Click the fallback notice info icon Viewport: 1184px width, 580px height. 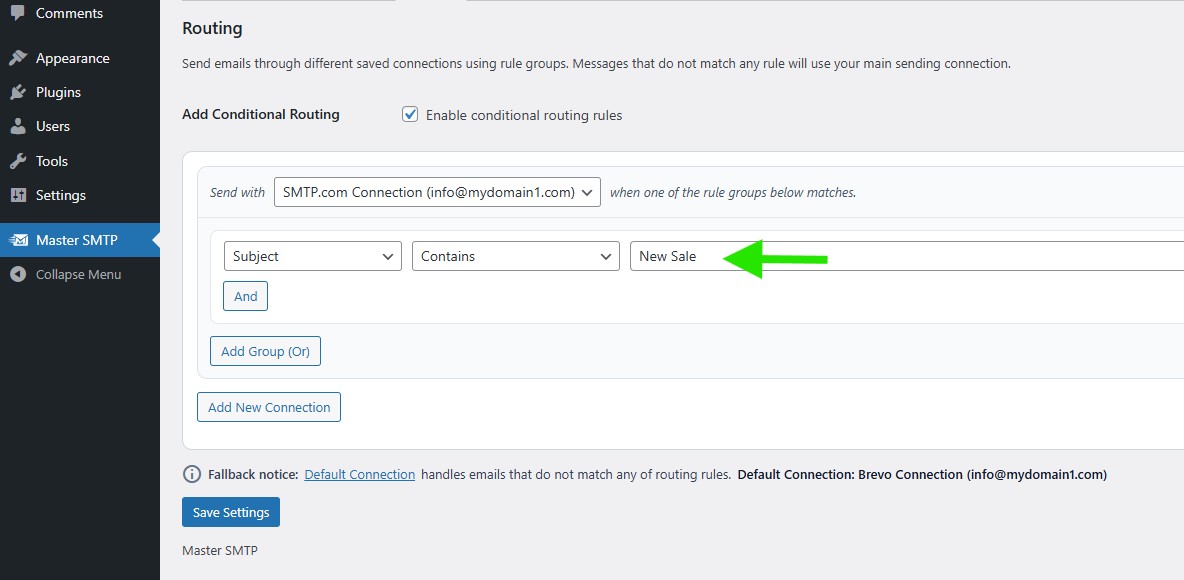(x=191, y=474)
